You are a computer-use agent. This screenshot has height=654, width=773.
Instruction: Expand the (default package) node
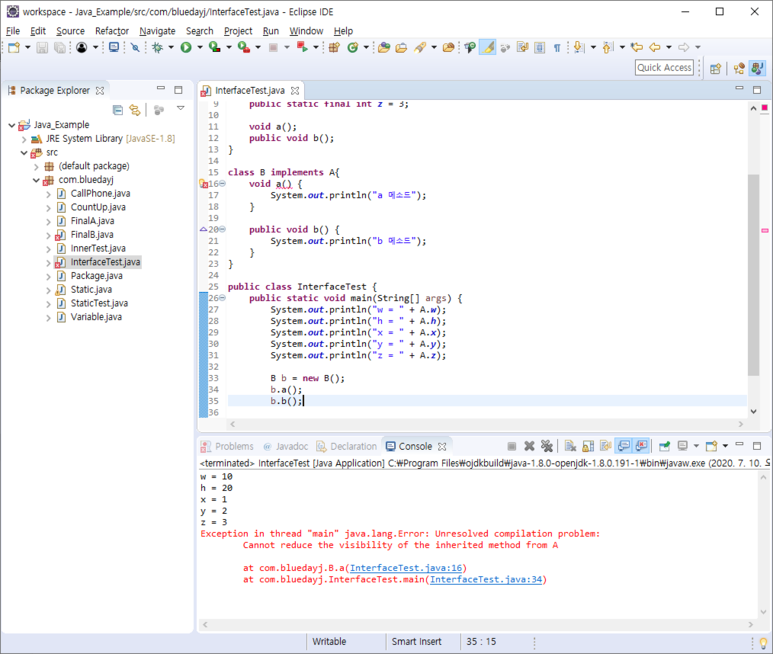click(36, 167)
